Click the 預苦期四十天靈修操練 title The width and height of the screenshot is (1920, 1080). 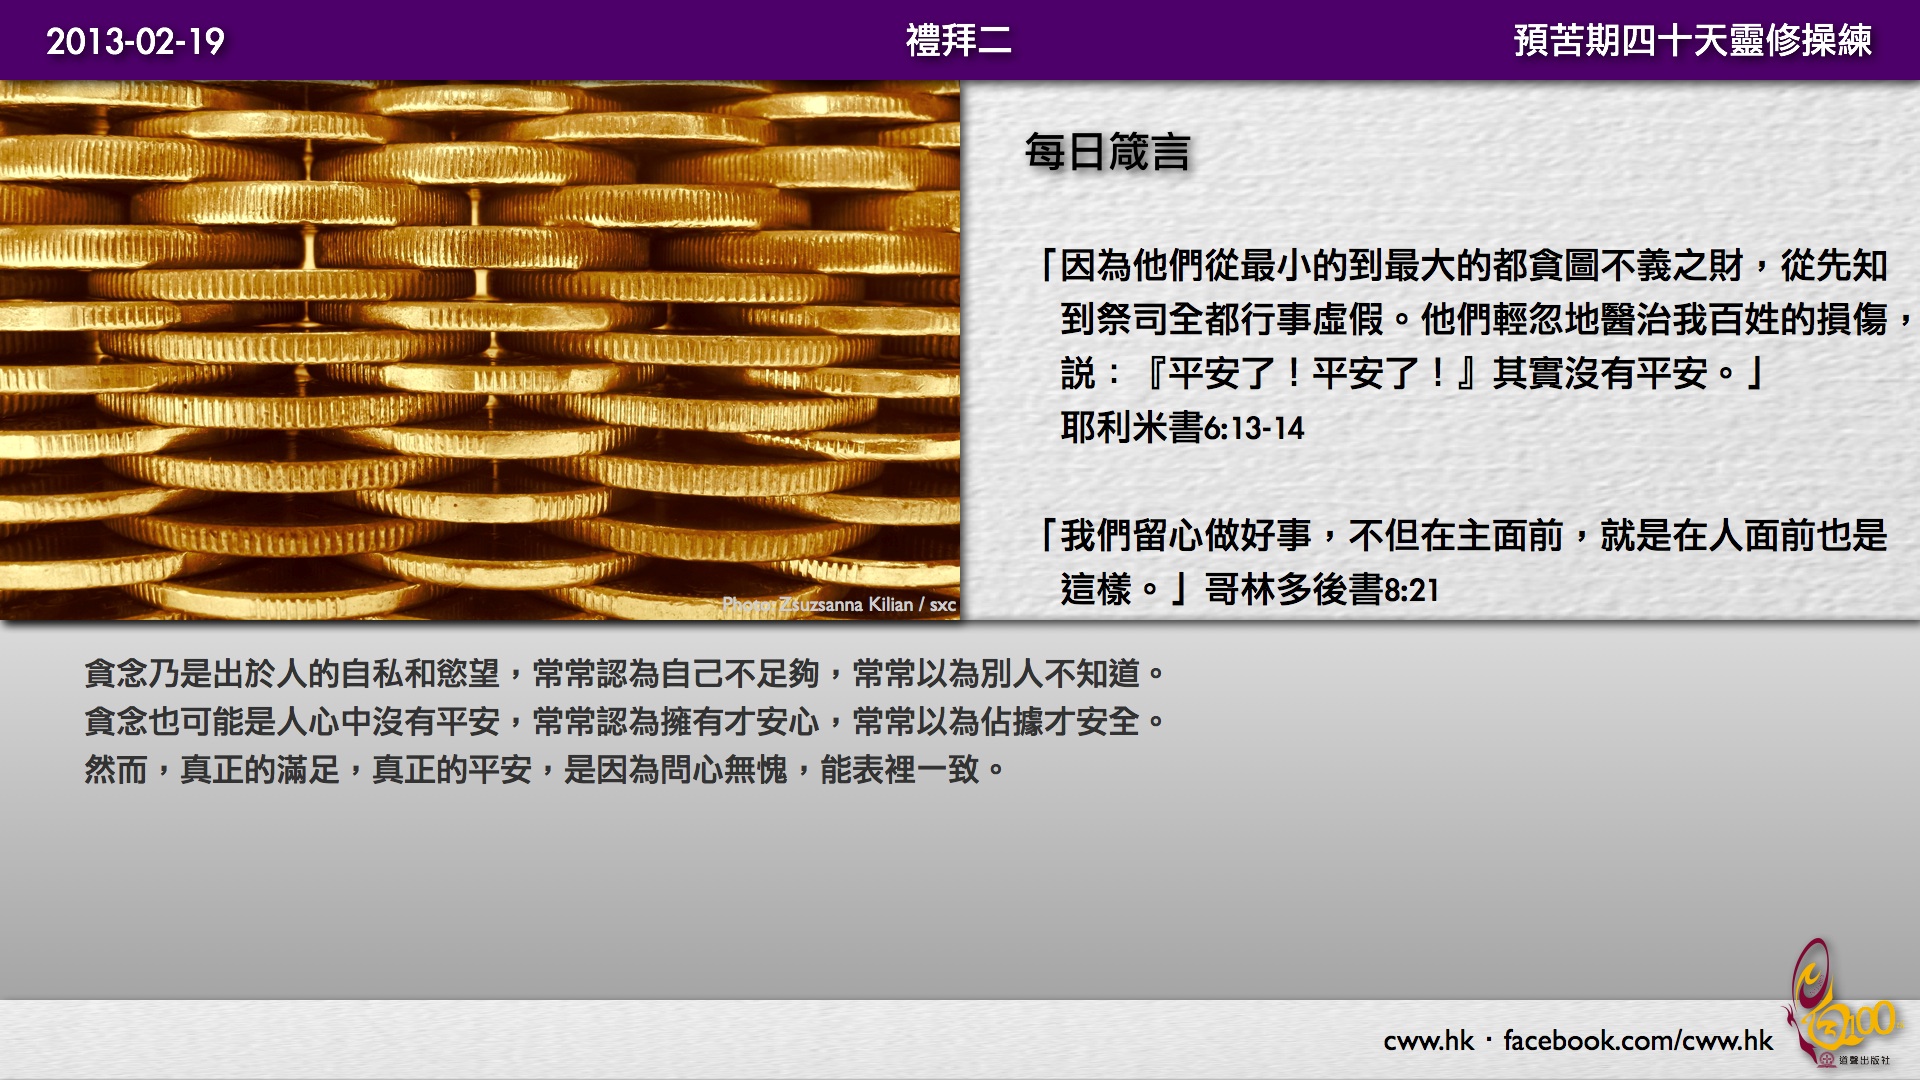pos(1692,41)
